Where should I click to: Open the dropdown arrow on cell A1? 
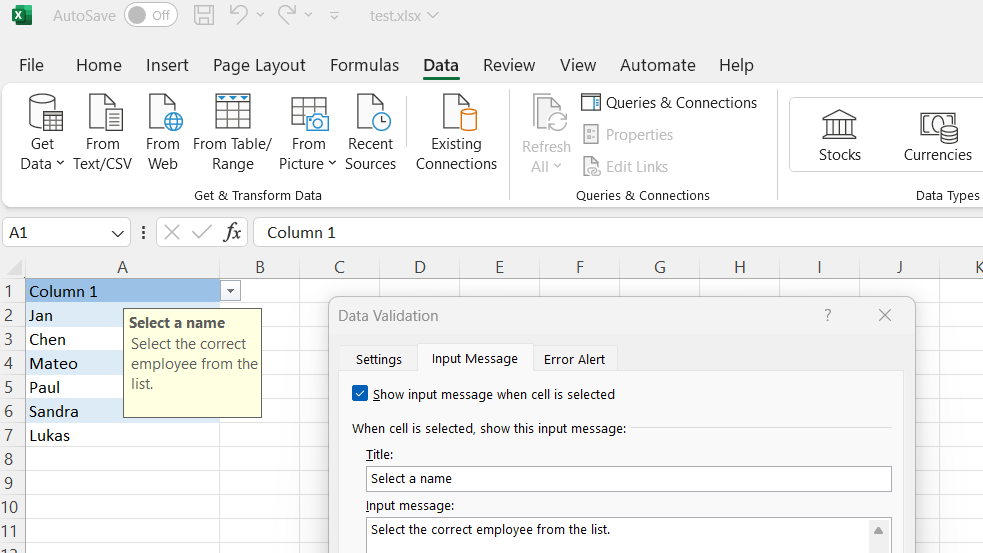231,291
